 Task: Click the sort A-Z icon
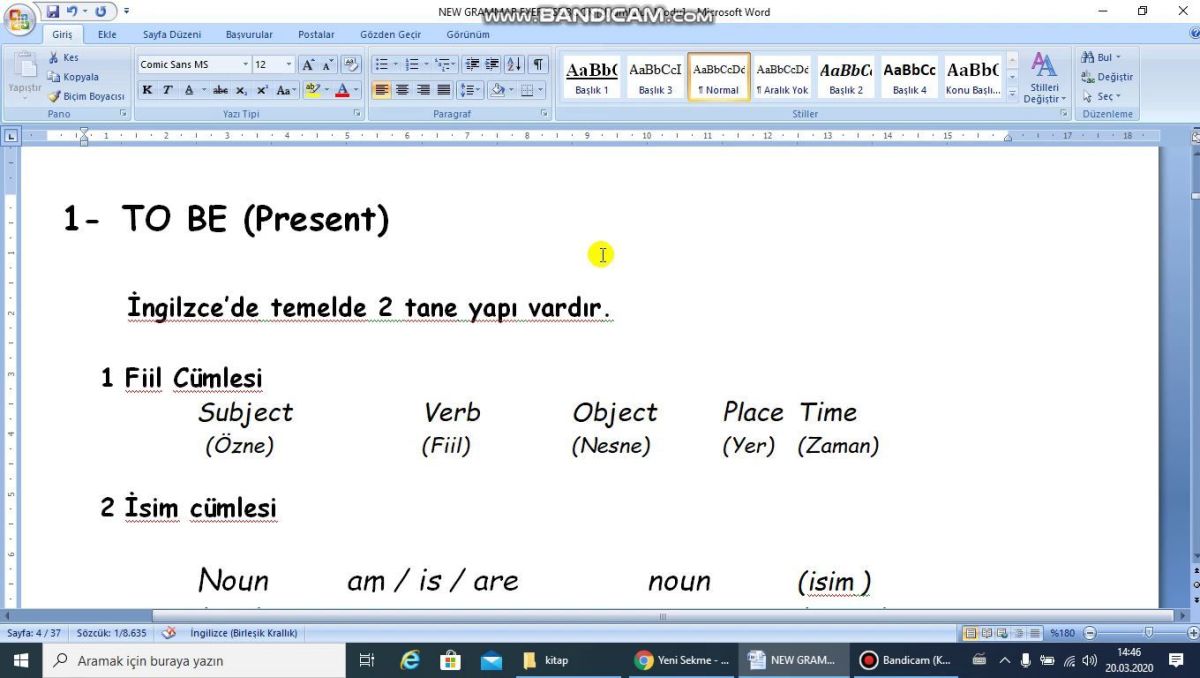point(514,65)
